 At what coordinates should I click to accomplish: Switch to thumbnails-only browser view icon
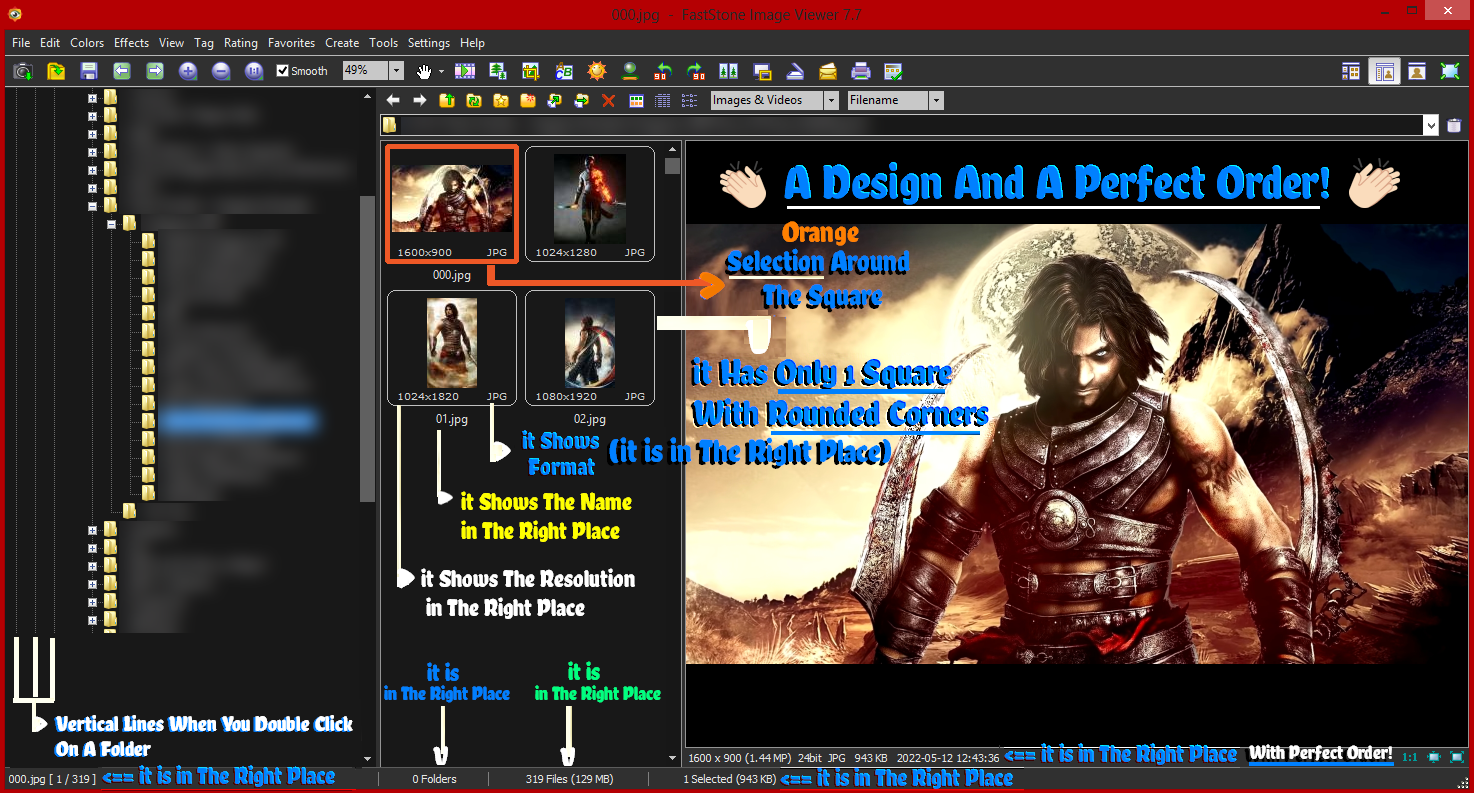tap(1351, 71)
